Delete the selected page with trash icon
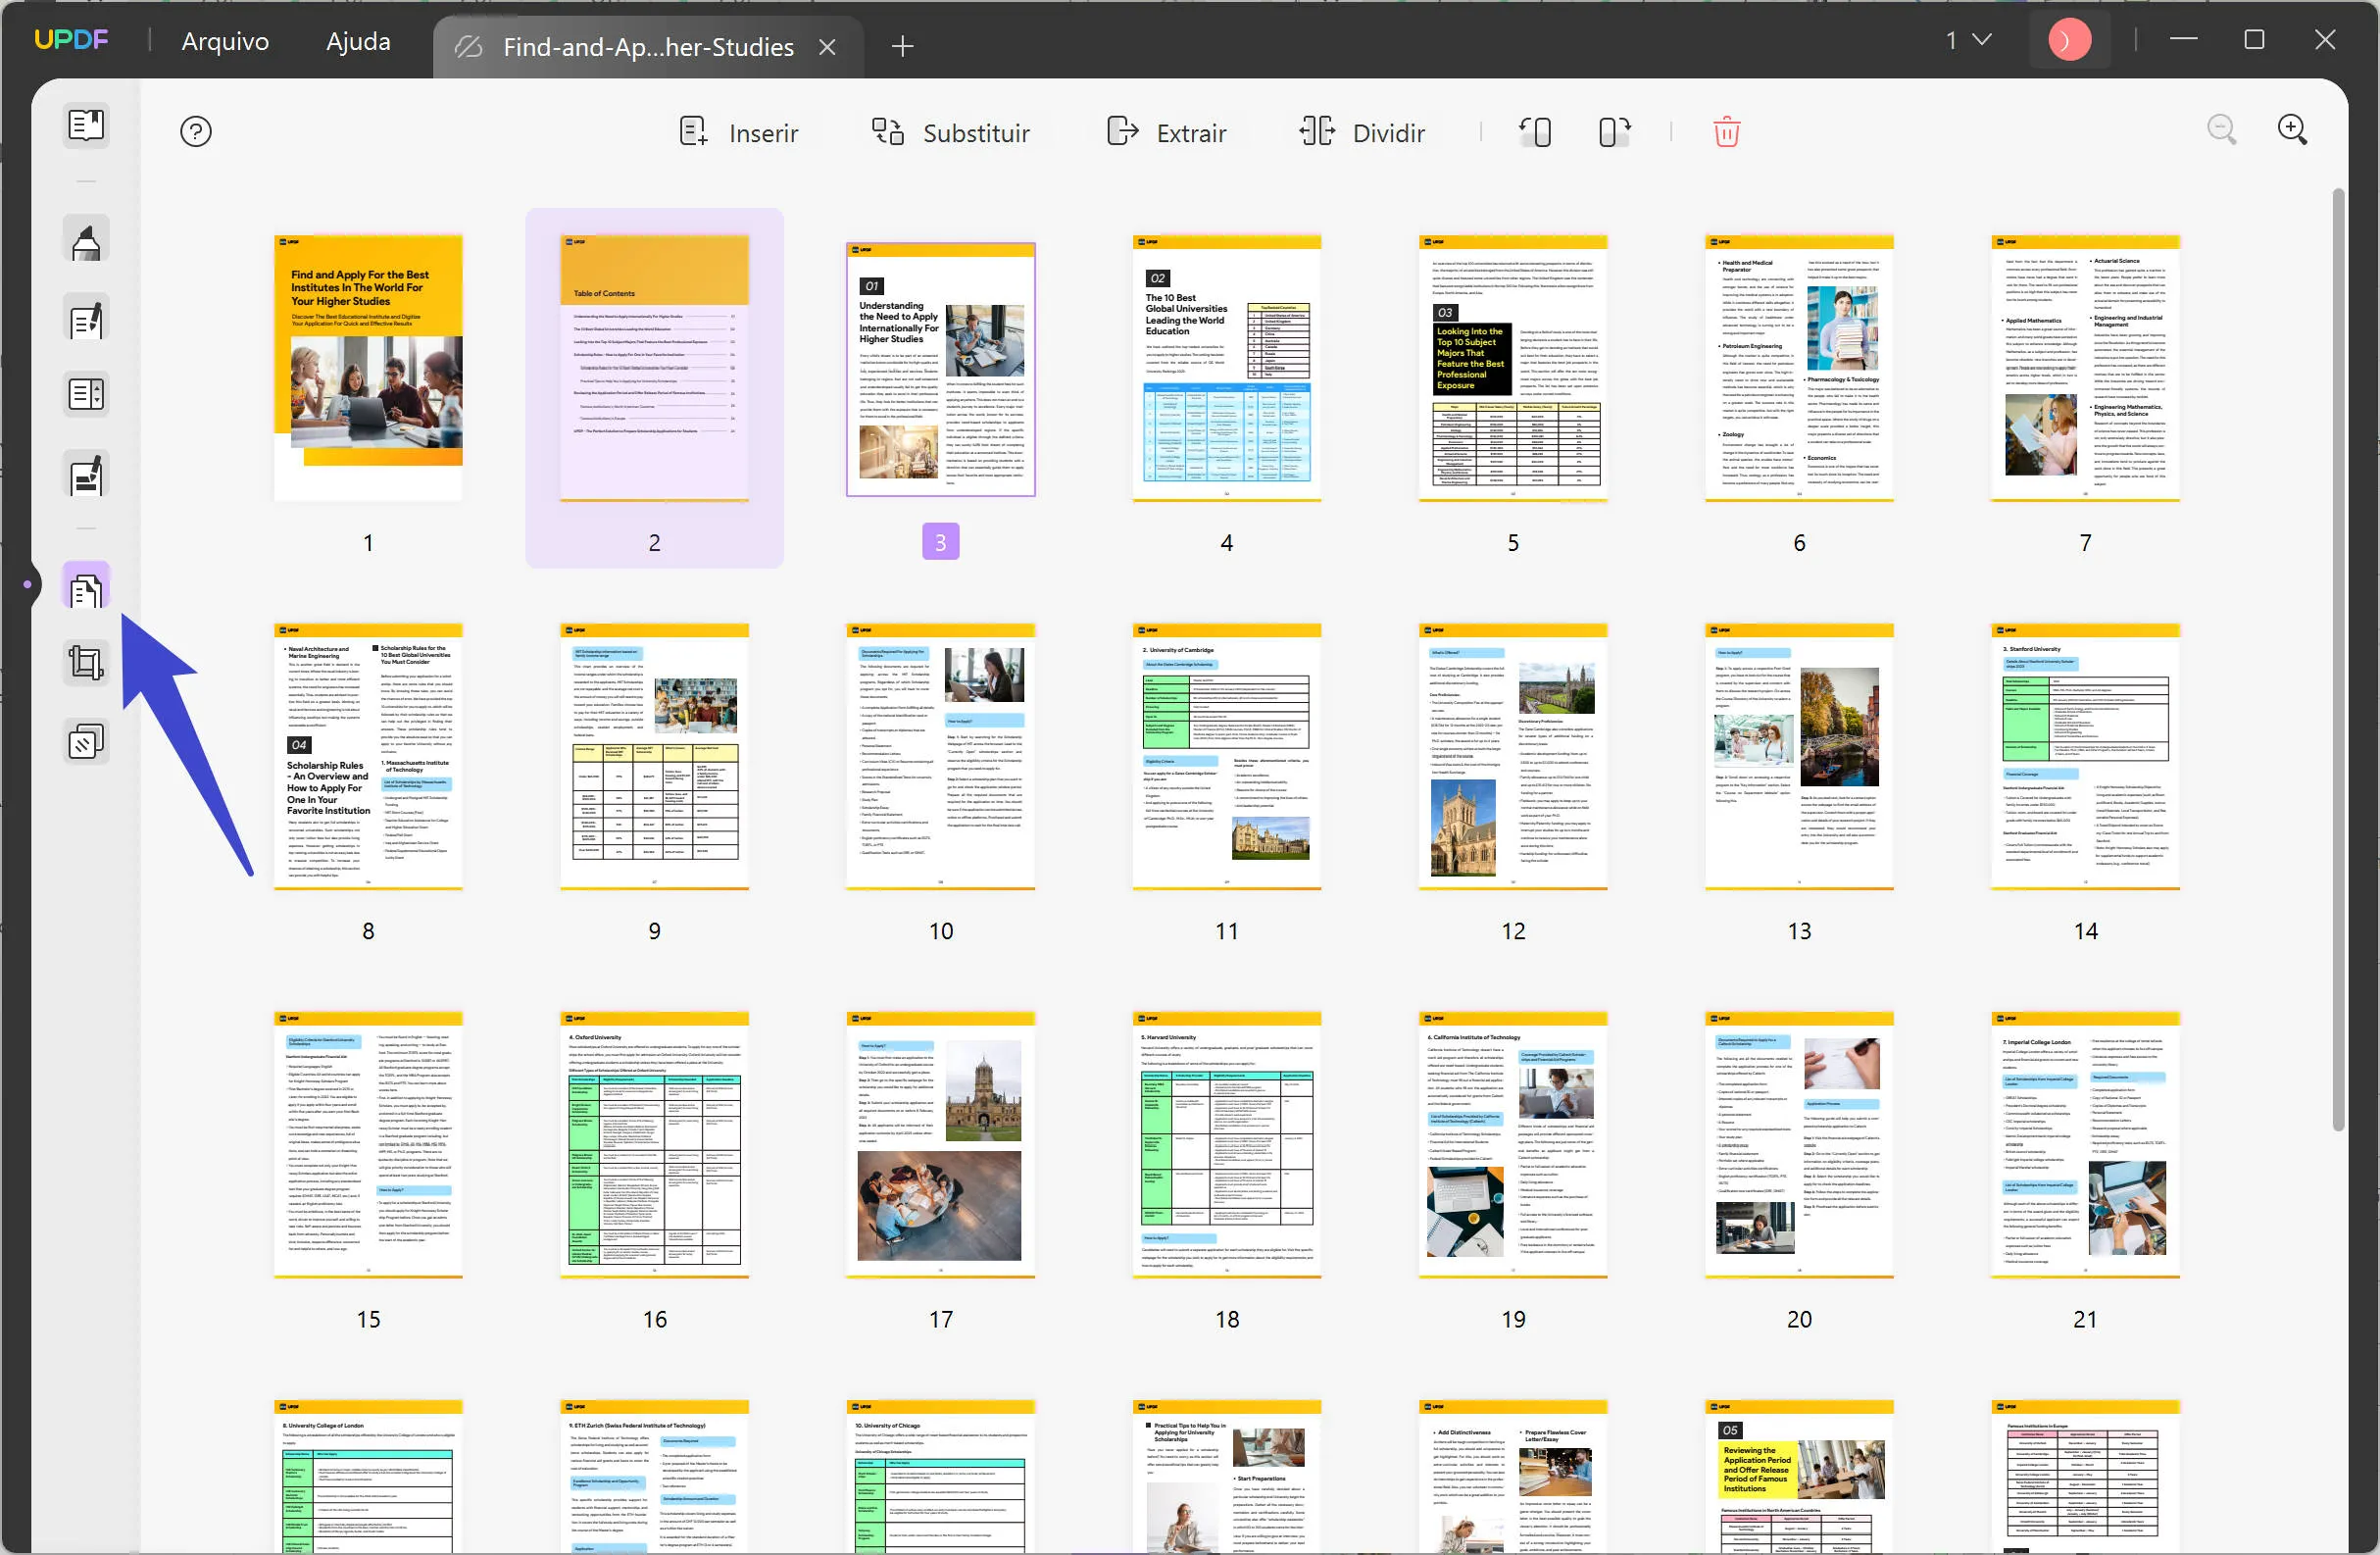This screenshot has height=1555, width=2380. 1727,131
